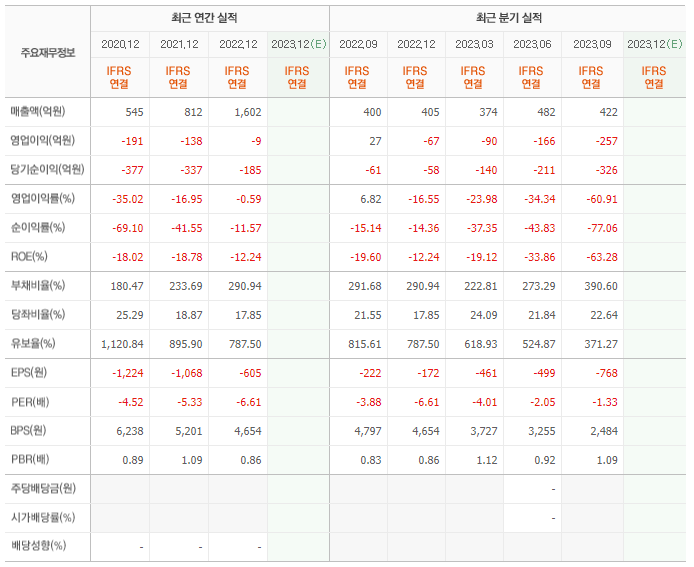The image size is (694, 567).
Task: Click the PBR value 0.92
Action: coord(545,460)
